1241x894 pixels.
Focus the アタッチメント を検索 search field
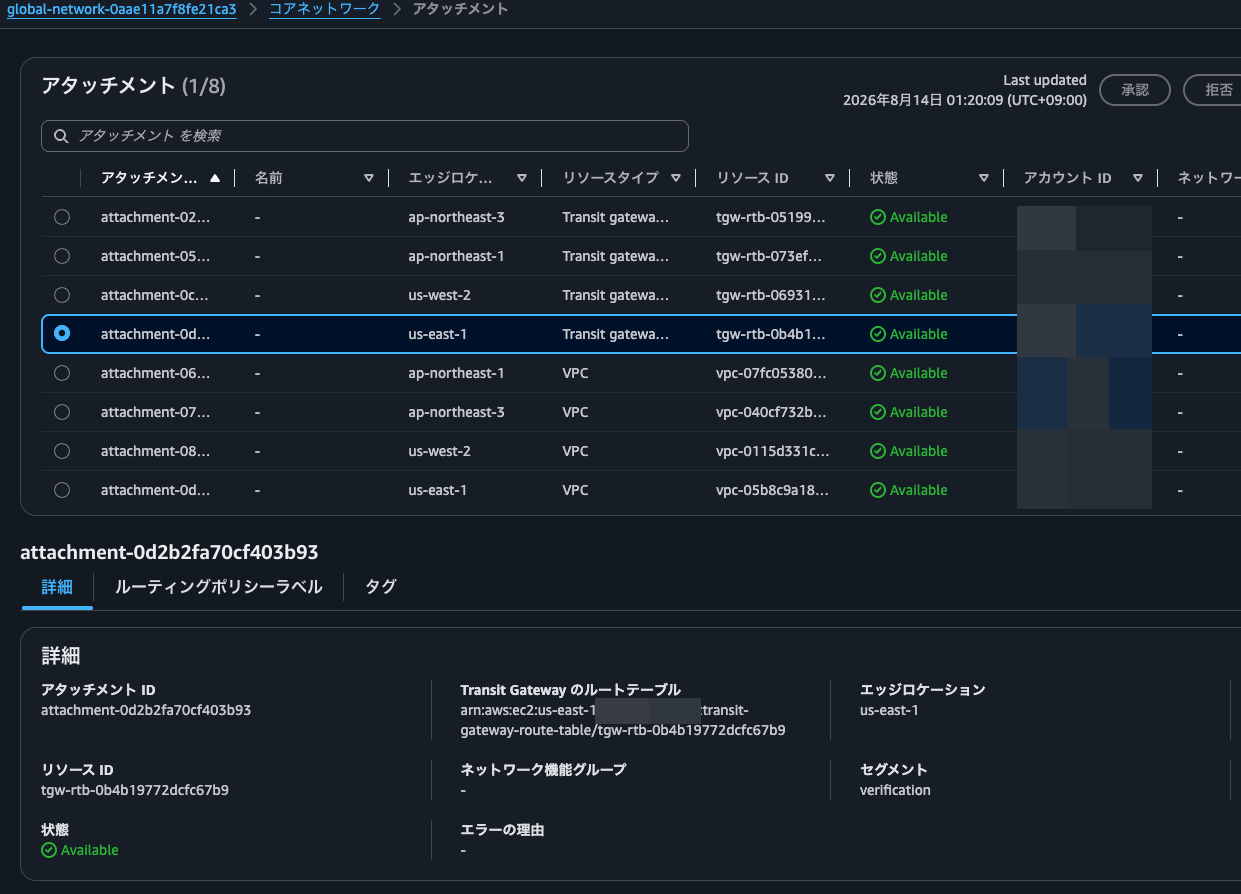click(365, 136)
